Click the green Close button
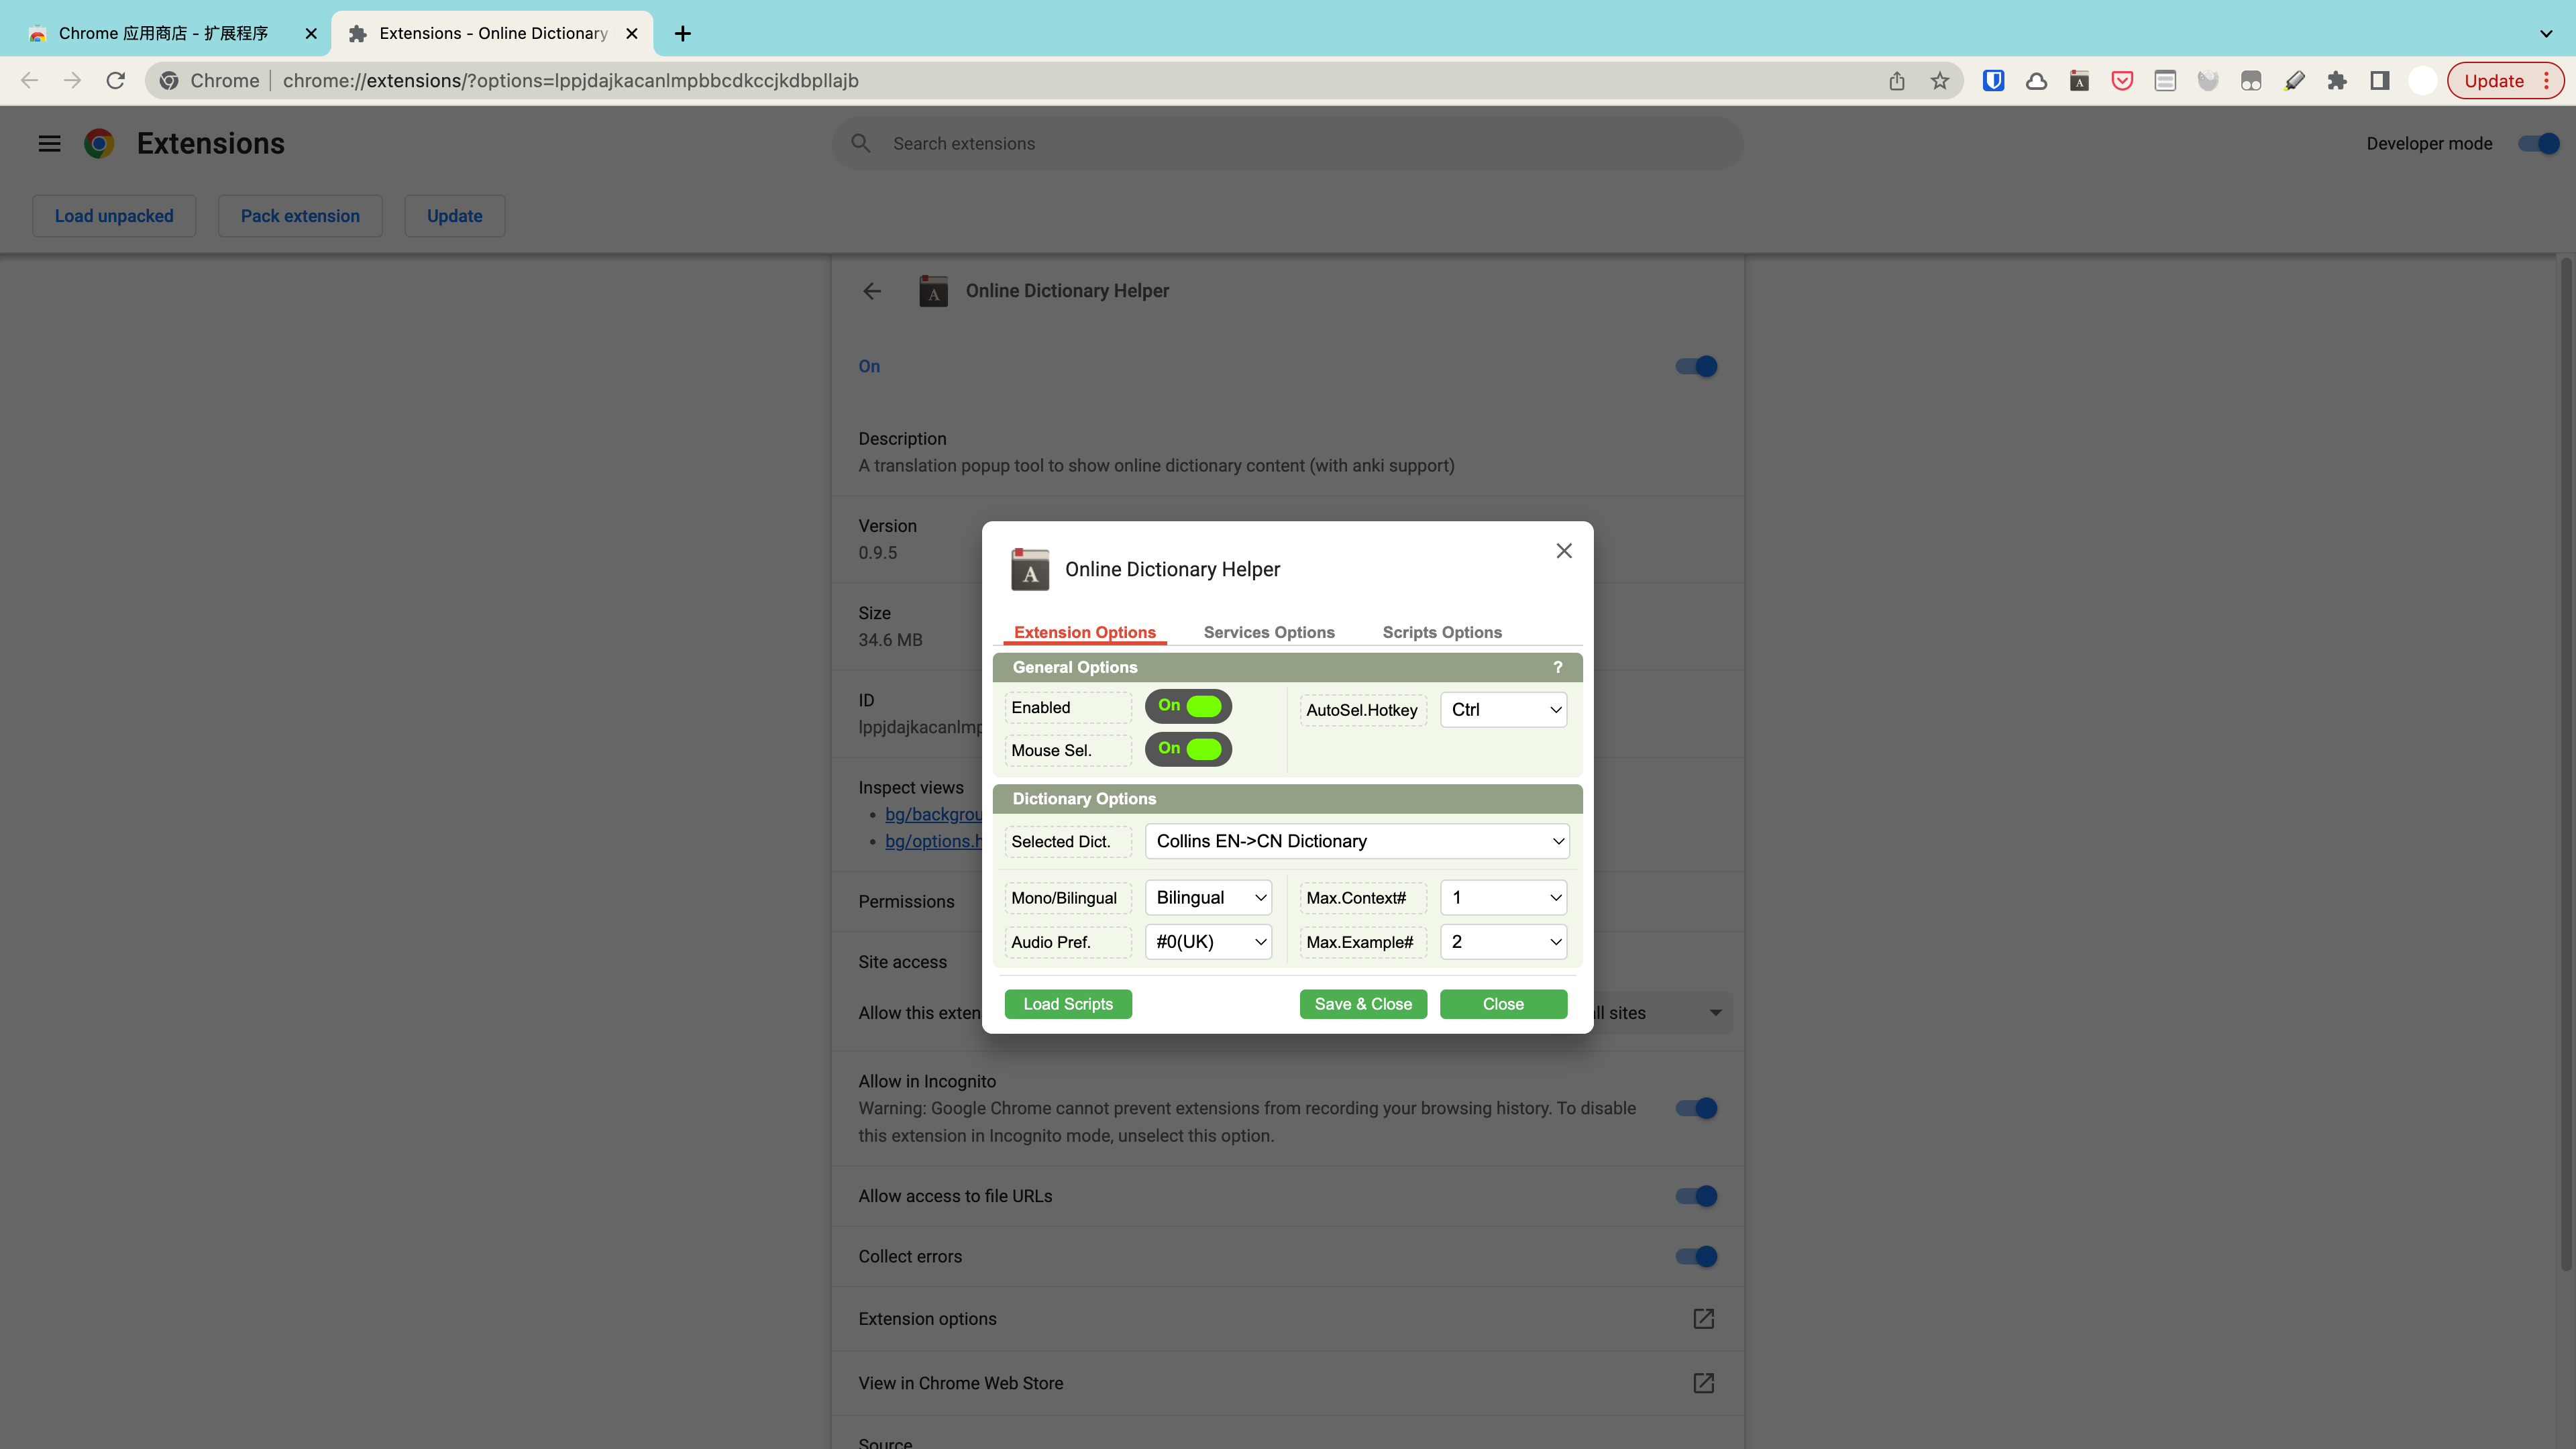 tap(1503, 1004)
